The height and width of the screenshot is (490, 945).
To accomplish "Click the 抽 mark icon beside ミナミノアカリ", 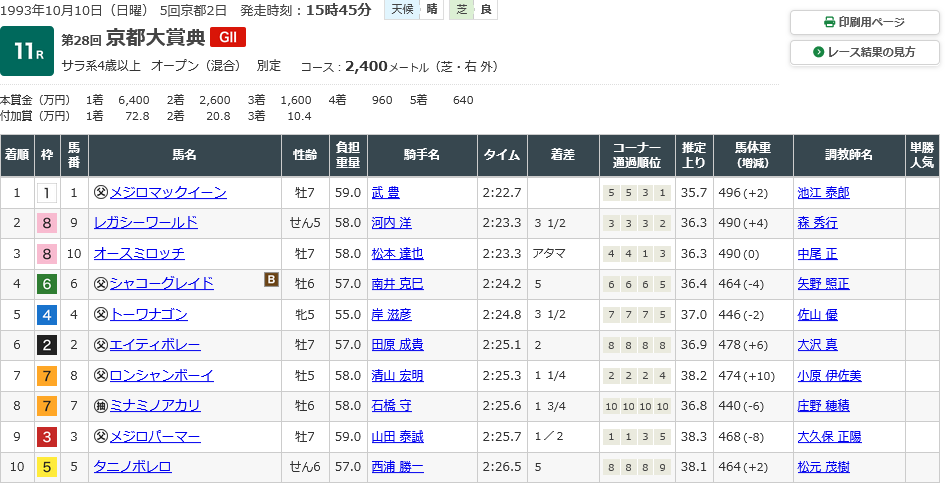I will click(101, 406).
